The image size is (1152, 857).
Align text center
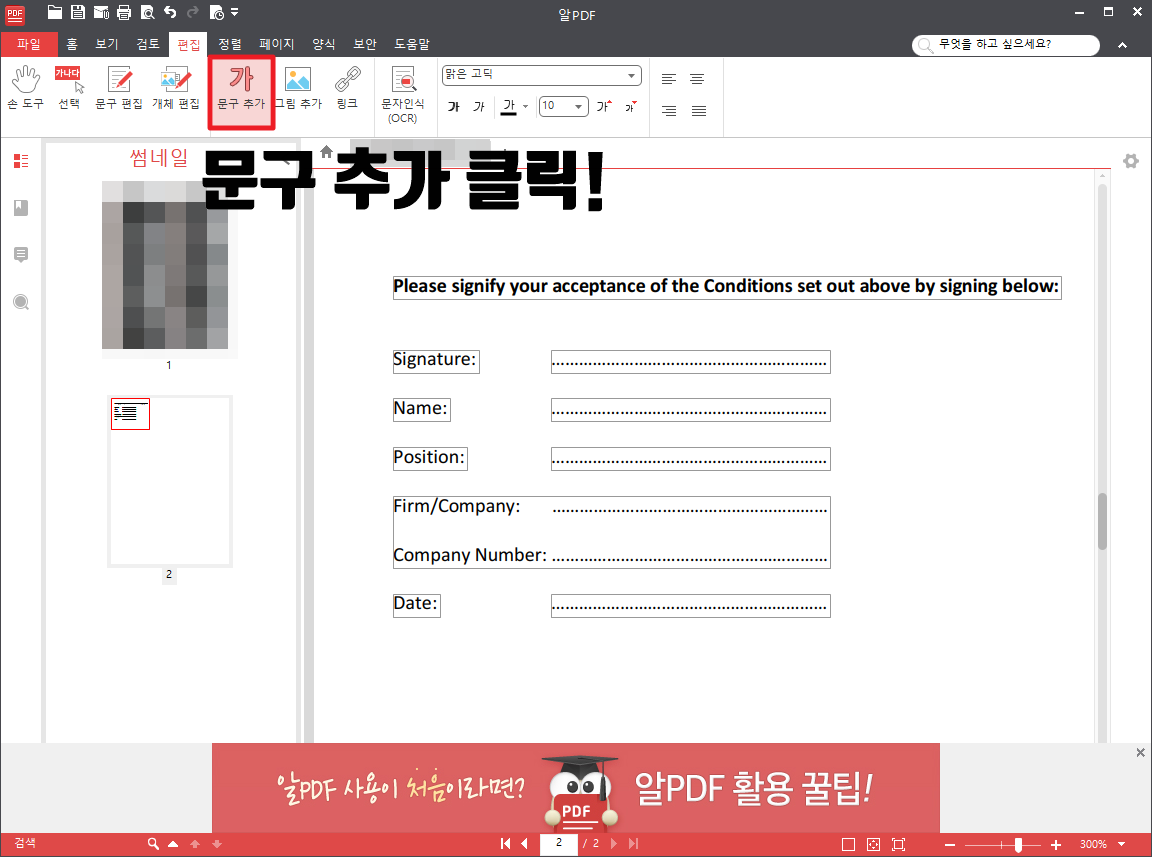(697, 79)
